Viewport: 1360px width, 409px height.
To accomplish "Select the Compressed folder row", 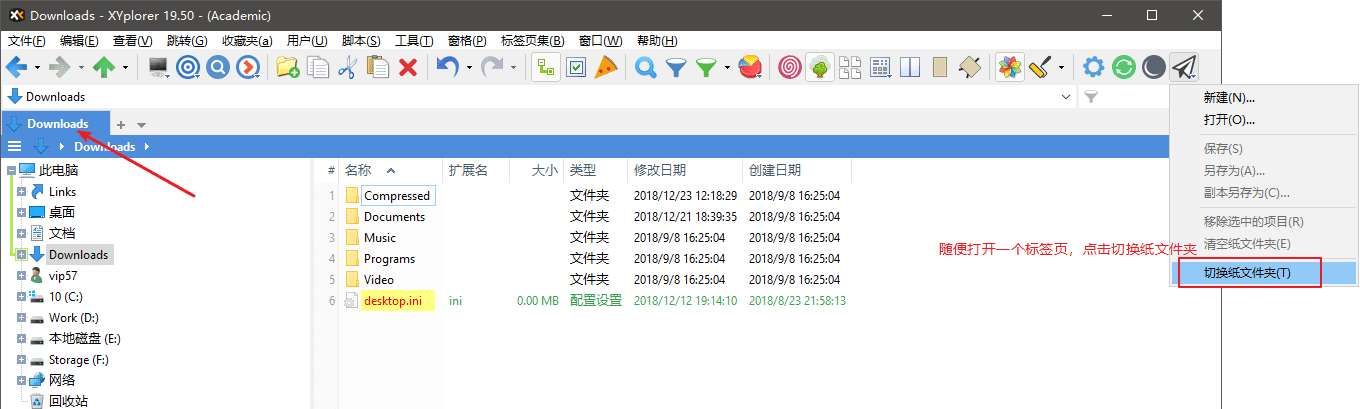I will [x=397, y=196].
